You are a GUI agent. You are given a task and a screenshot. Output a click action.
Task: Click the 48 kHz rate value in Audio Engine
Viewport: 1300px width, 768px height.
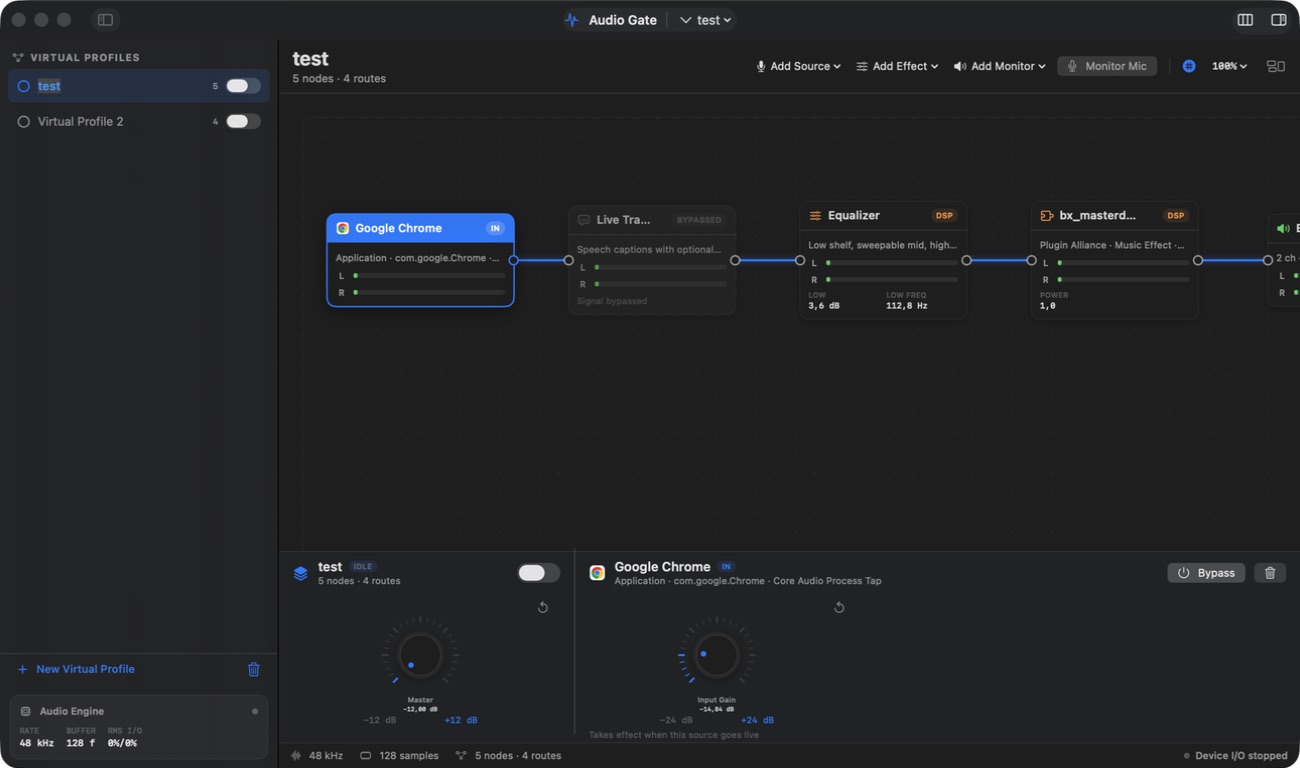(x=37, y=743)
